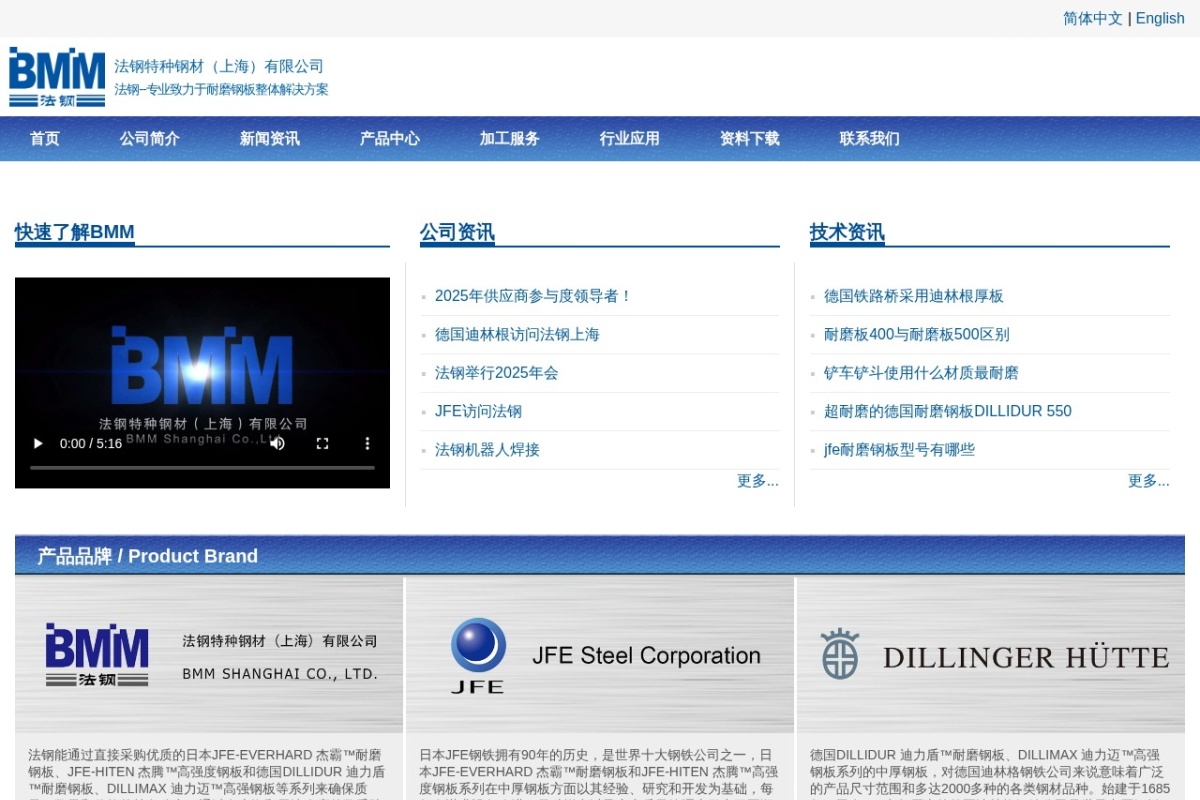Open video more options three-dot menu
The width and height of the screenshot is (1200, 800).
[367, 443]
